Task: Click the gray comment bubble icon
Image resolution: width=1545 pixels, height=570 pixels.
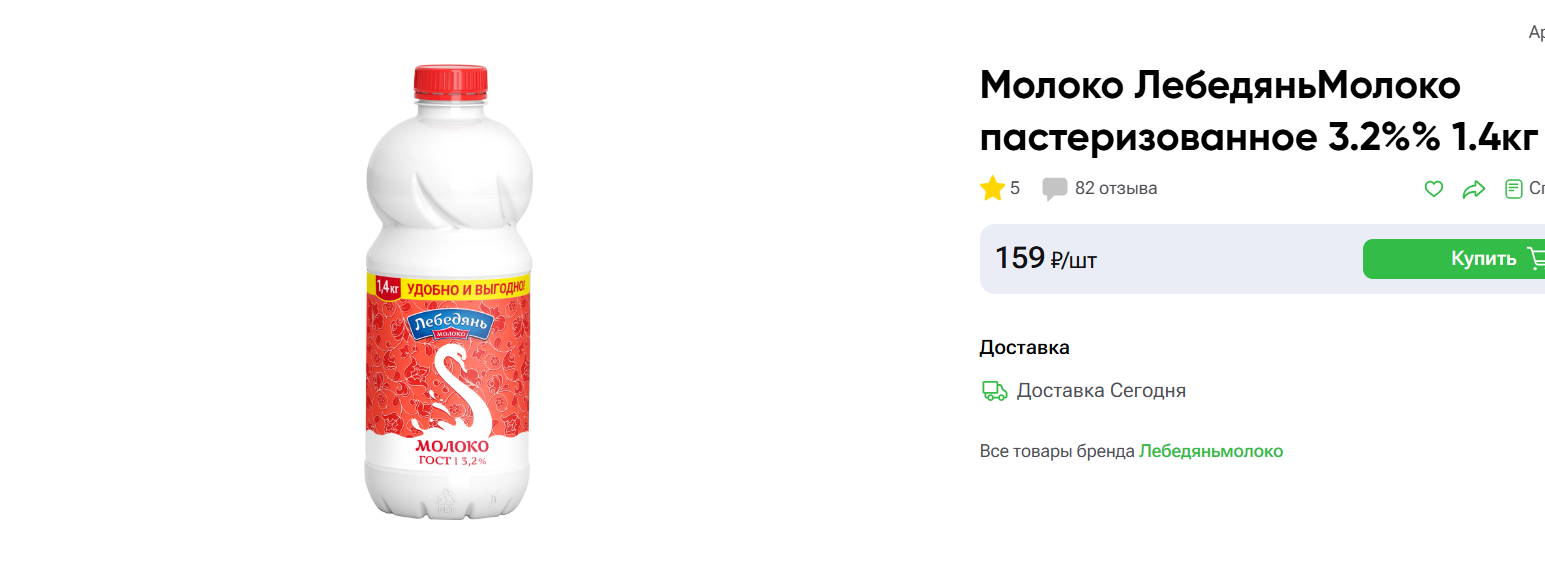Action: [x=1054, y=189]
